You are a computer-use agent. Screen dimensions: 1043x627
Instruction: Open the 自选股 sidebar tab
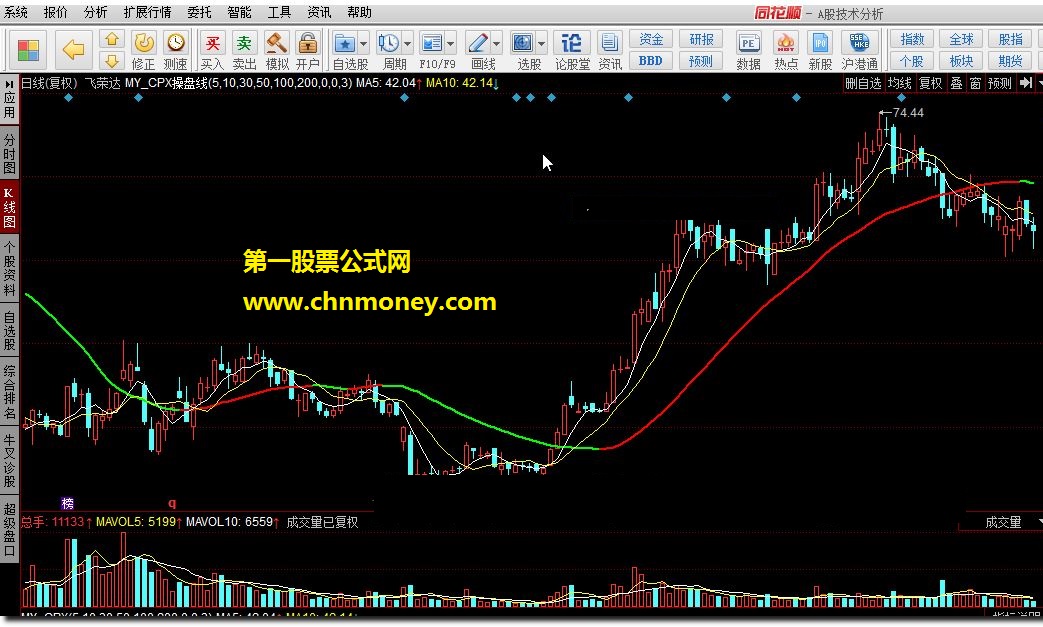9,330
